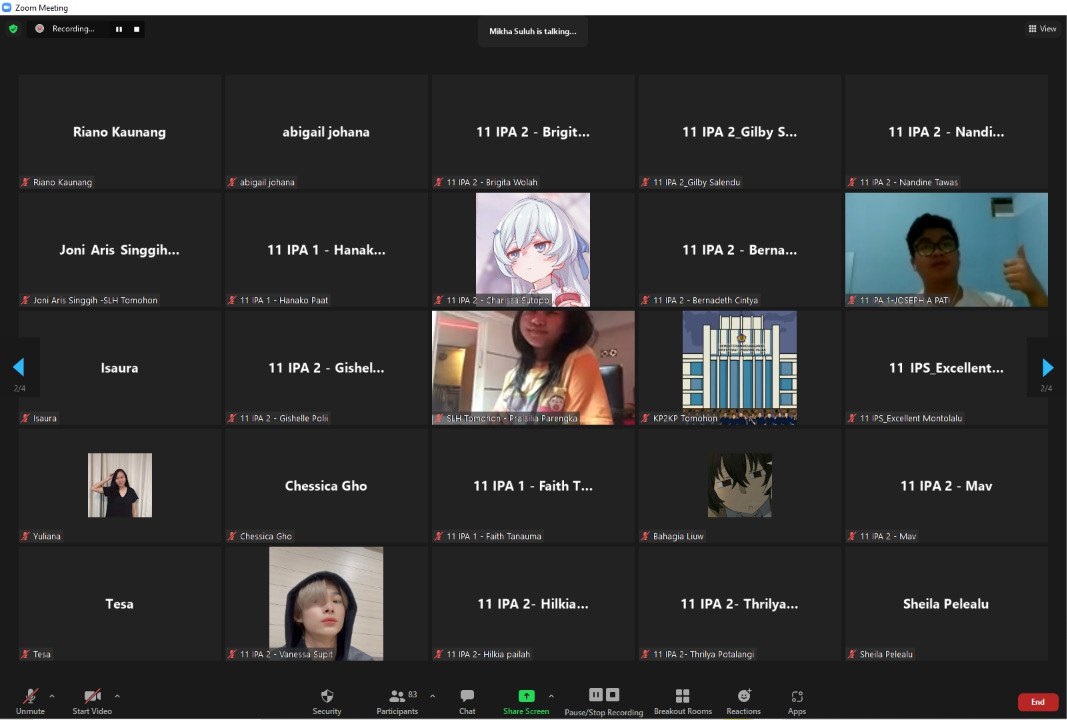This screenshot has width=1067, height=720.
Task: Open the View layout menu
Action: 1042,29
